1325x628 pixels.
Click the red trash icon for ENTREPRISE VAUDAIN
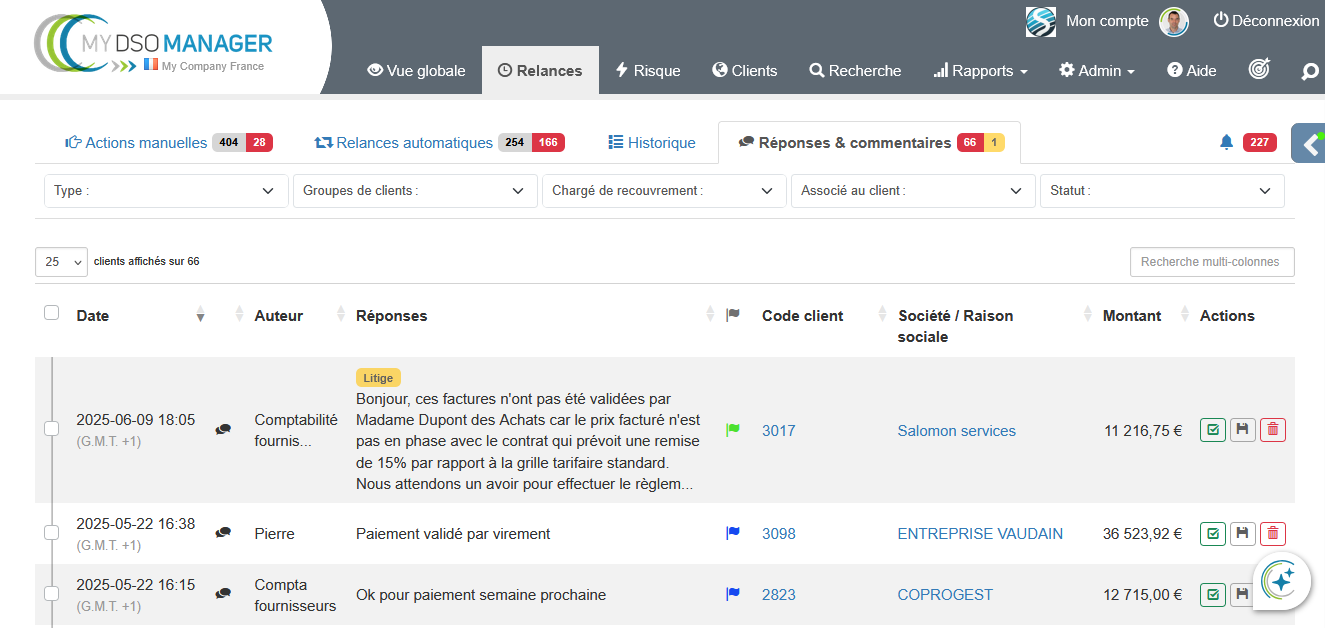pos(1272,534)
